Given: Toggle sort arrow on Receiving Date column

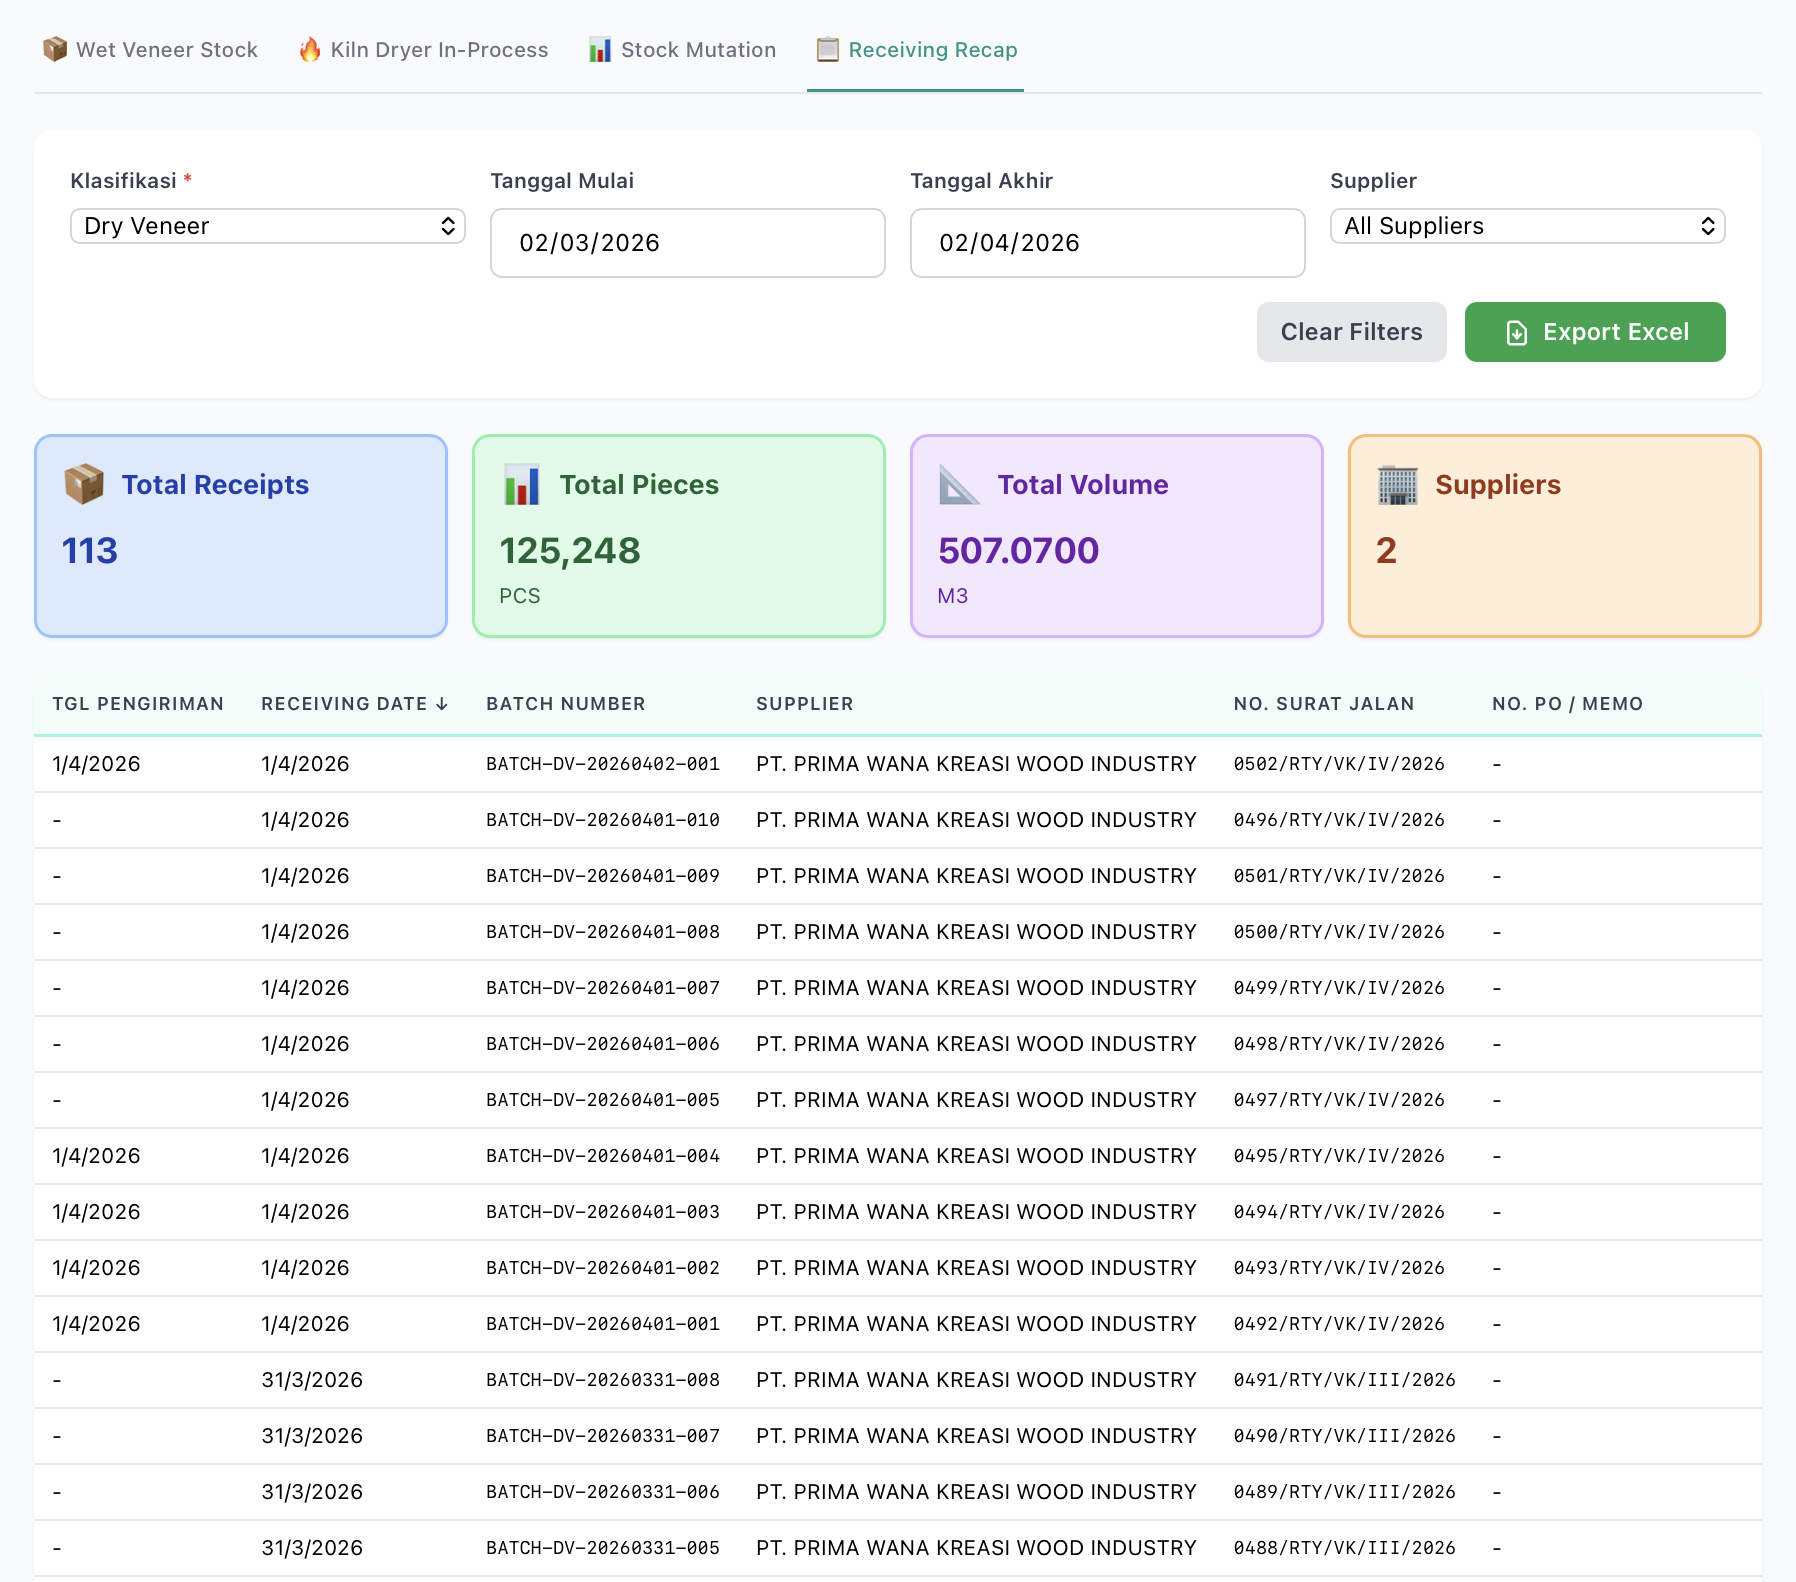Looking at the screenshot, I should tap(442, 704).
